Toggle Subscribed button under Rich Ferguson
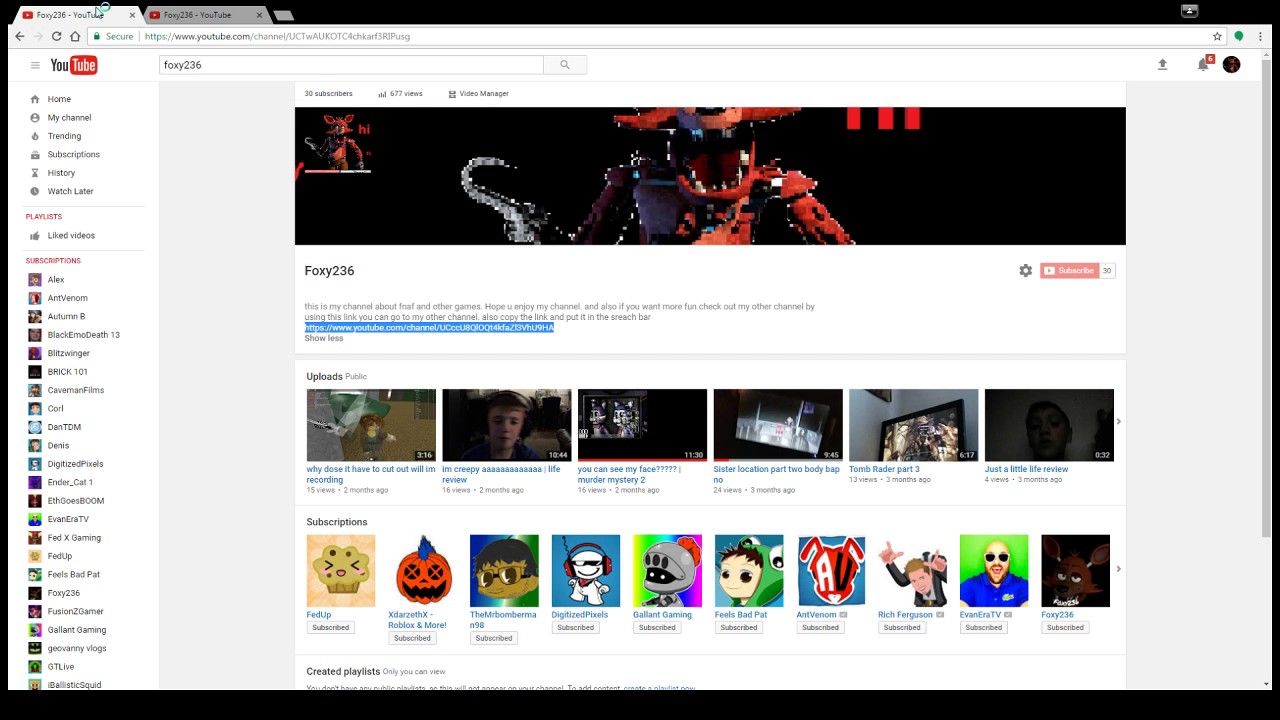The height and width of the screenshot is (720, 1280). click(902, 628)
